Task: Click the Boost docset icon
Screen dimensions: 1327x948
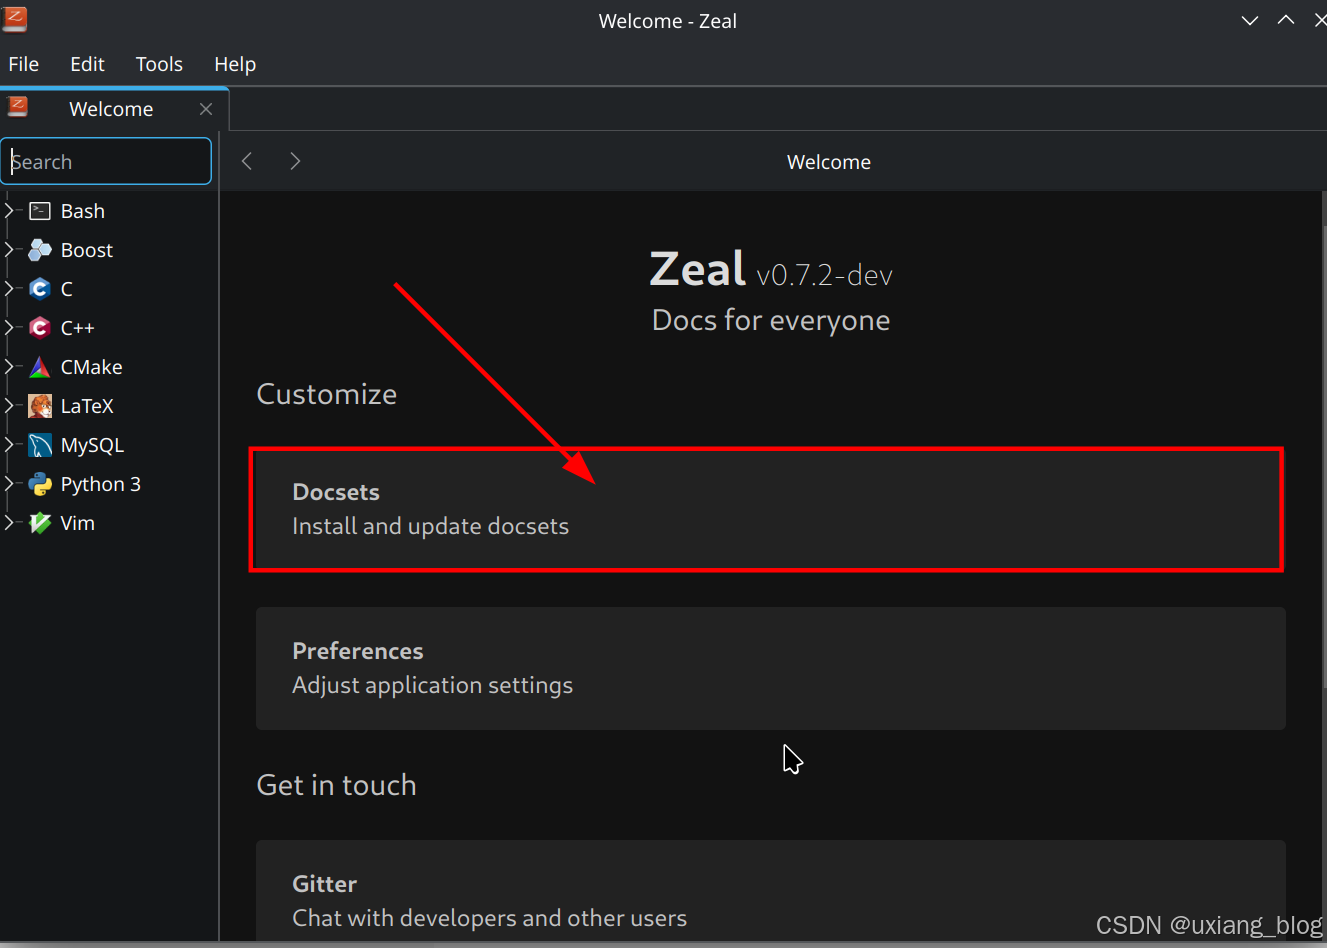Action: (x=40, y=250)
